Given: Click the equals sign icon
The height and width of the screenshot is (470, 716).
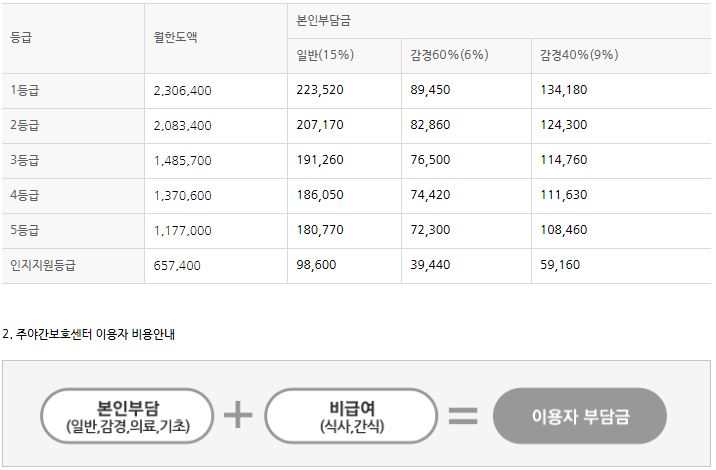Looking at the screenshot, I should coord(463,416).
